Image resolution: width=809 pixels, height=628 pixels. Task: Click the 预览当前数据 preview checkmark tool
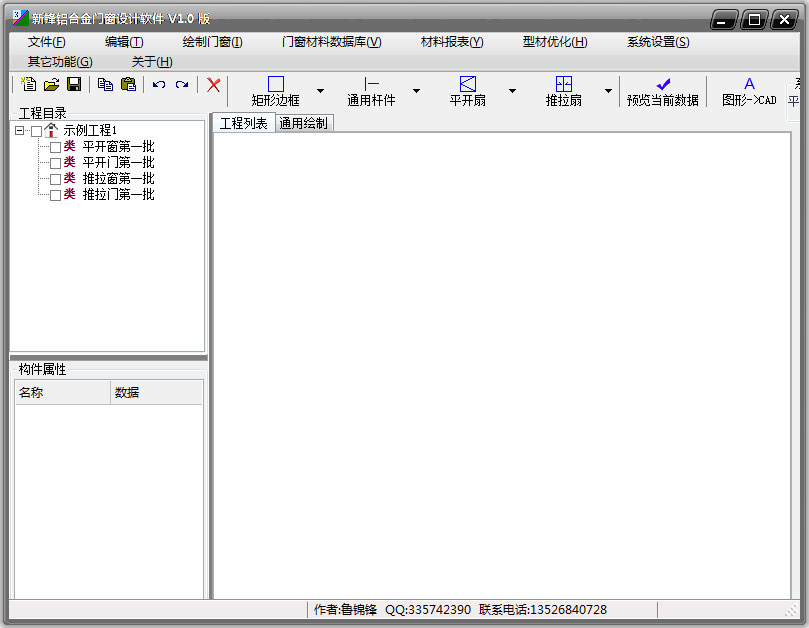pyautogui.click(x=663, y=91)
